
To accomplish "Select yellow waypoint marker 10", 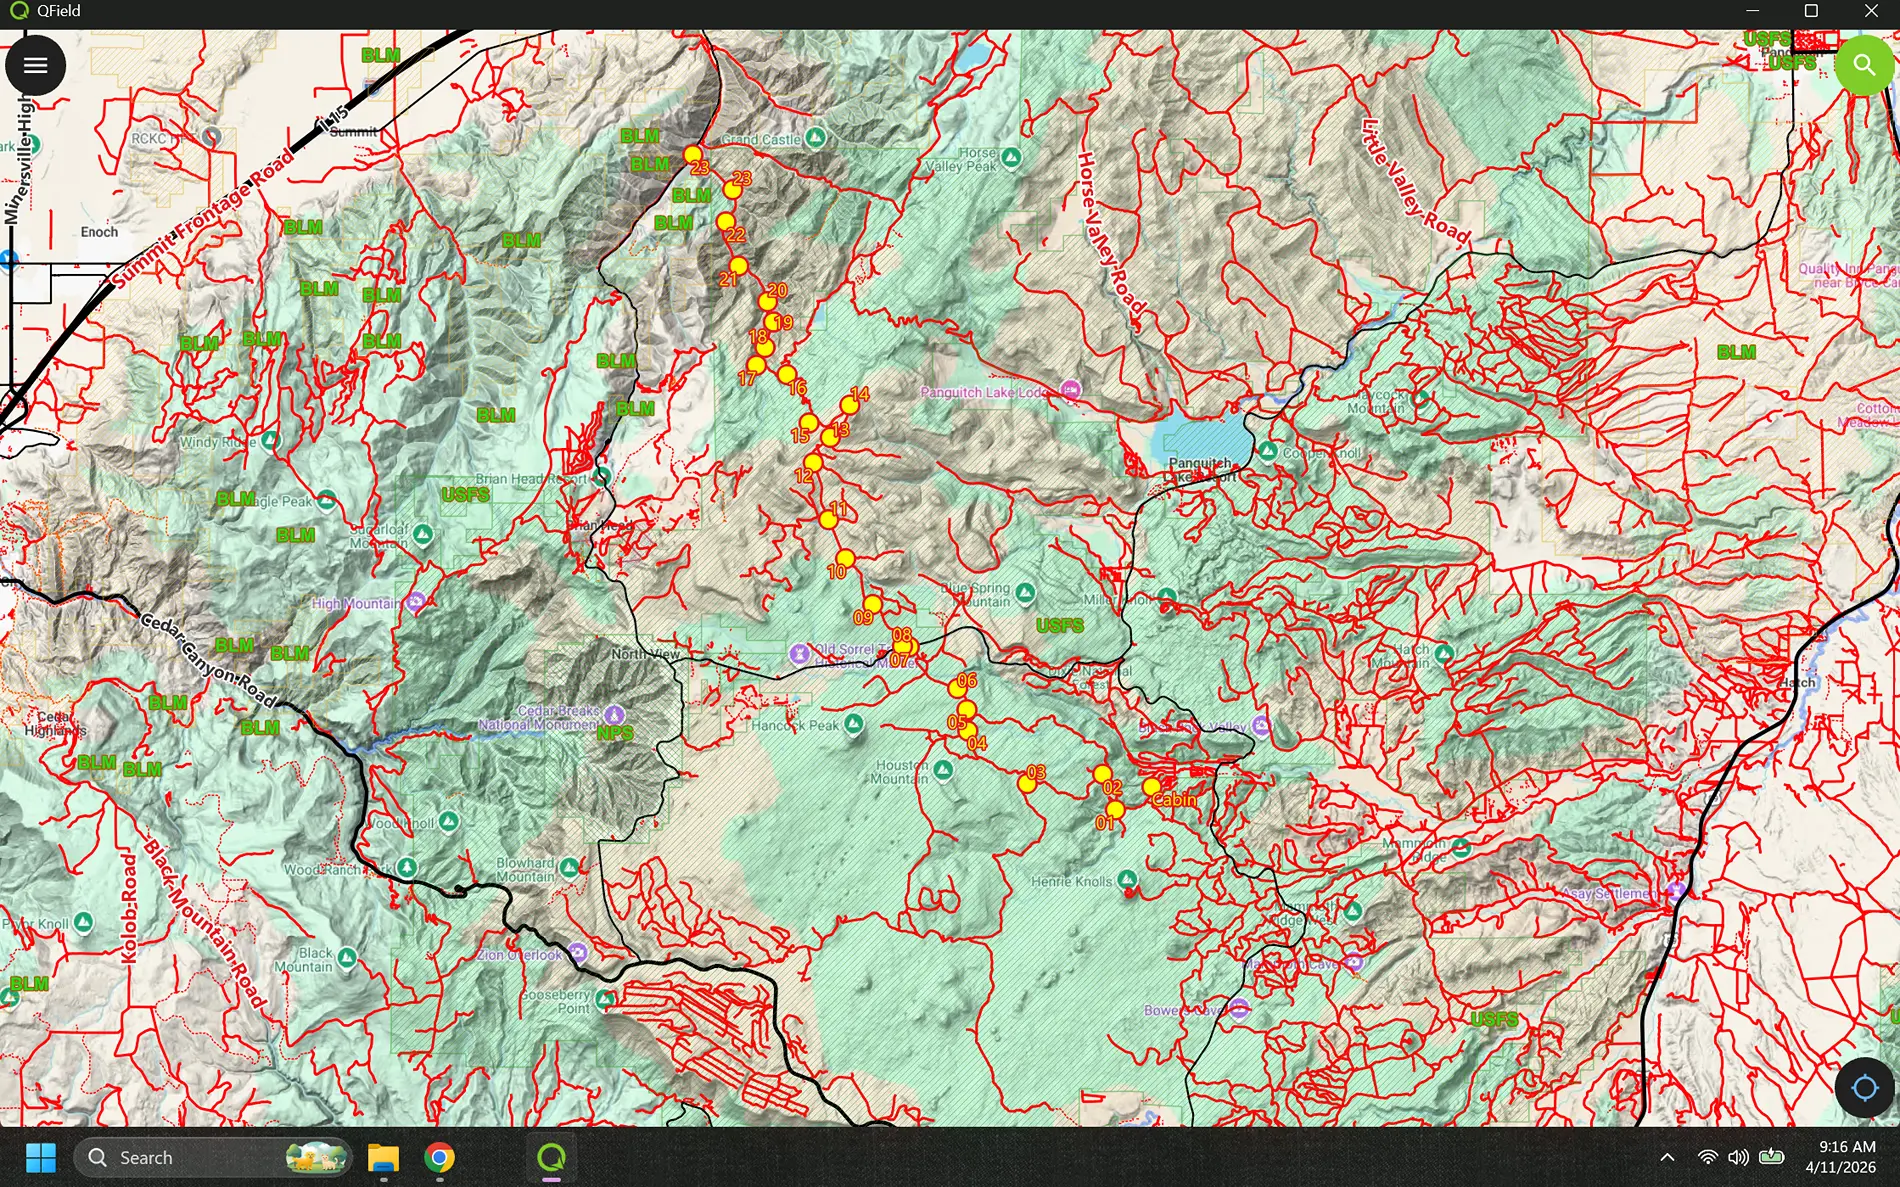I will [x=845, y=558].
